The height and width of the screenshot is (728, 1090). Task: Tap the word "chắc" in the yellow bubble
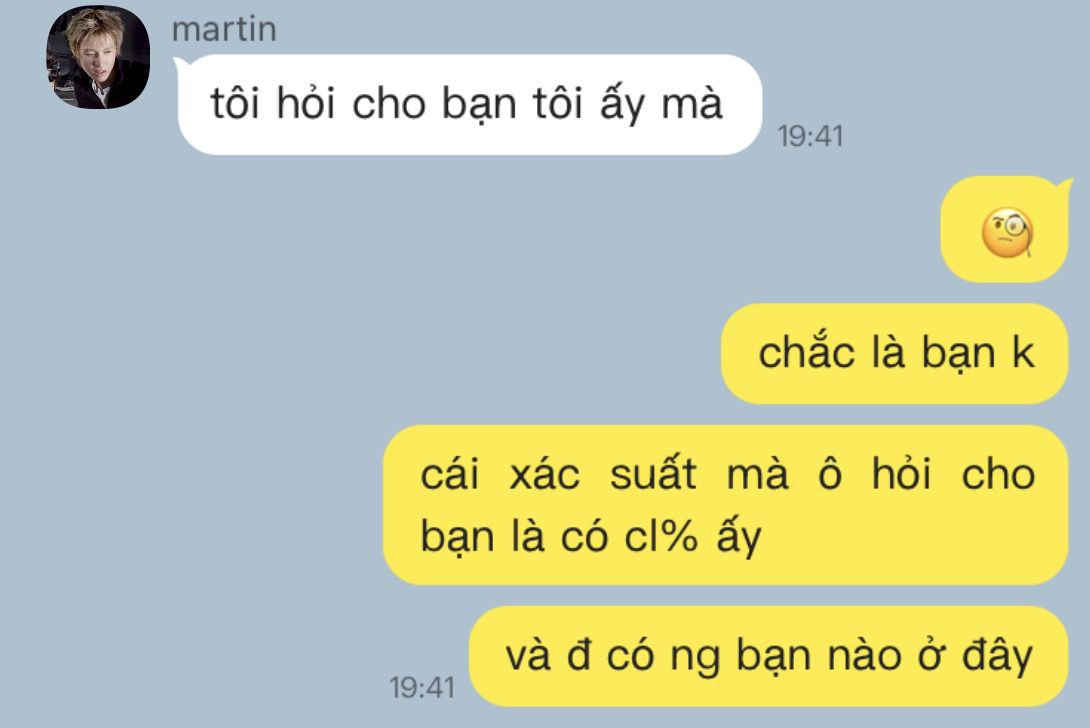click(806, 351)
